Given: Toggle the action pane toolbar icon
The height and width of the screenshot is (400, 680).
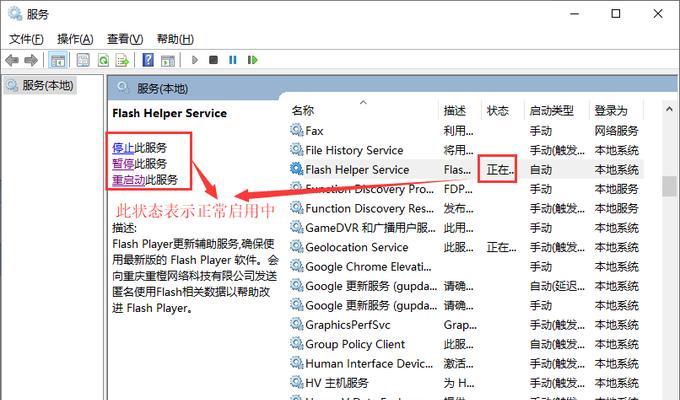Looking at the screenshot, I should tap(168, 60).
